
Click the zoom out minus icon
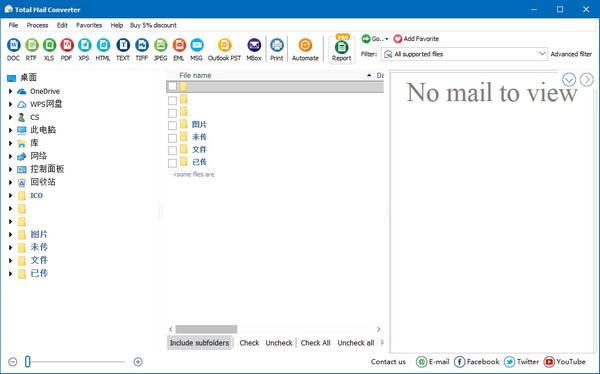[x=13, y=362]
